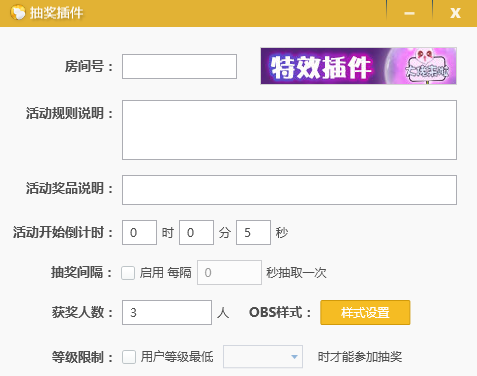
Task: Click the 时才能参加抽奖 text
Action: click(360, 357)
